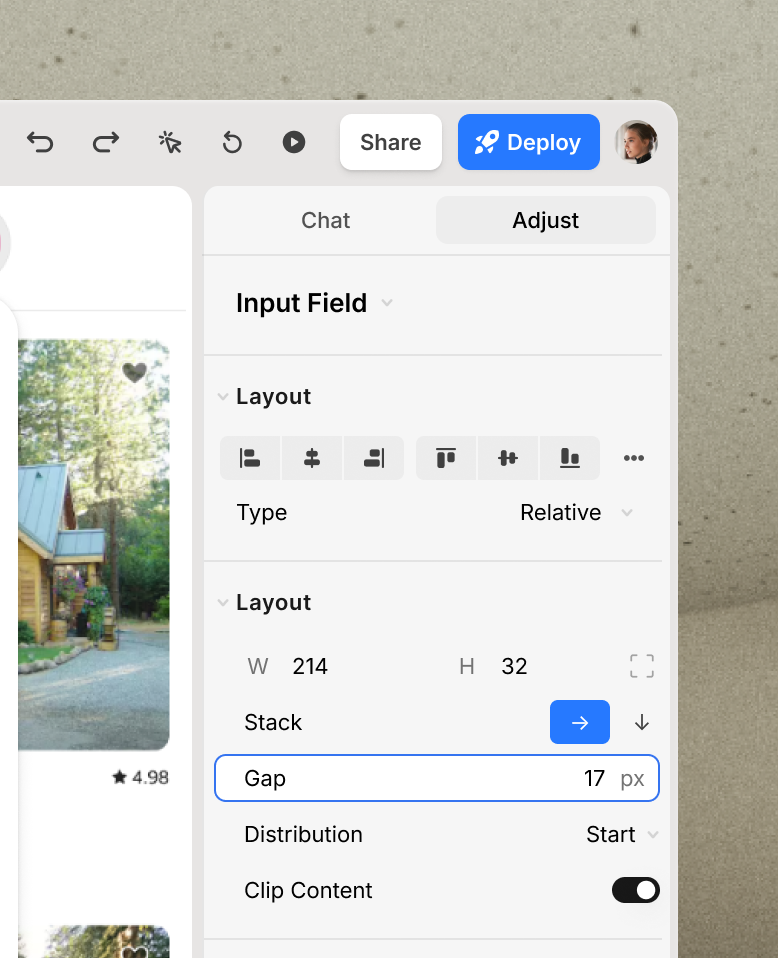Click the Type label
Viewport: 778px width, 958px height.
pyautogui.click(x=262, y=513)
